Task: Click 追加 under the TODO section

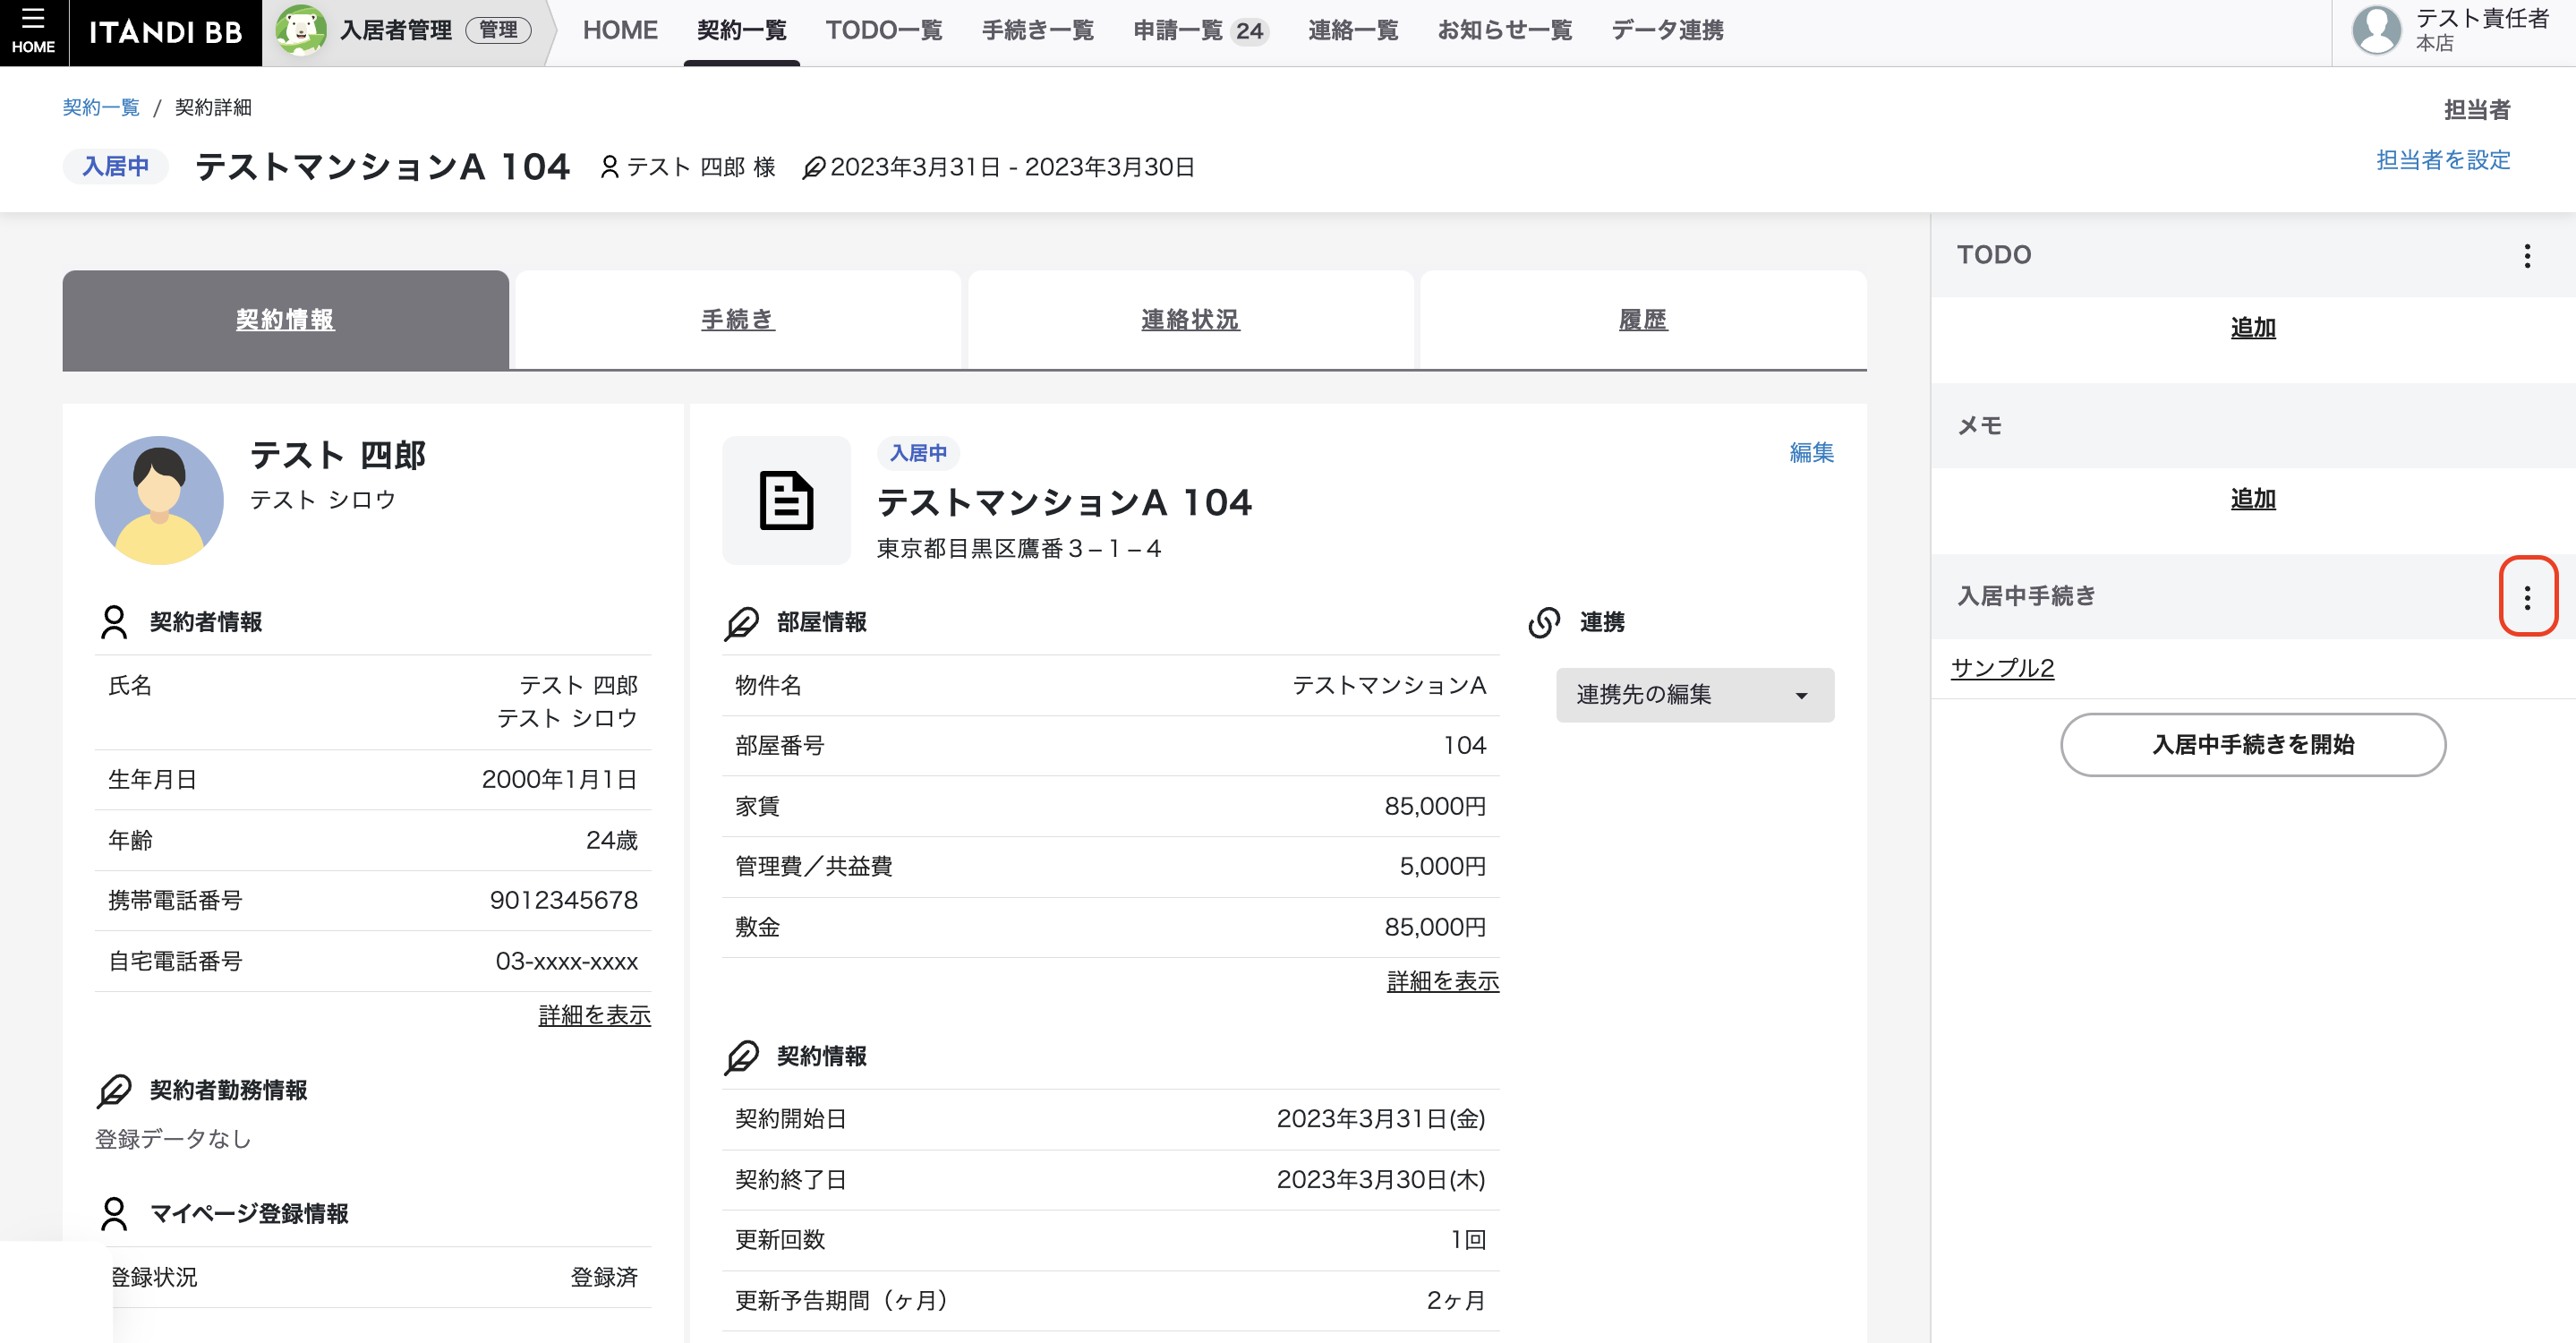Action: coord(2253,328)
